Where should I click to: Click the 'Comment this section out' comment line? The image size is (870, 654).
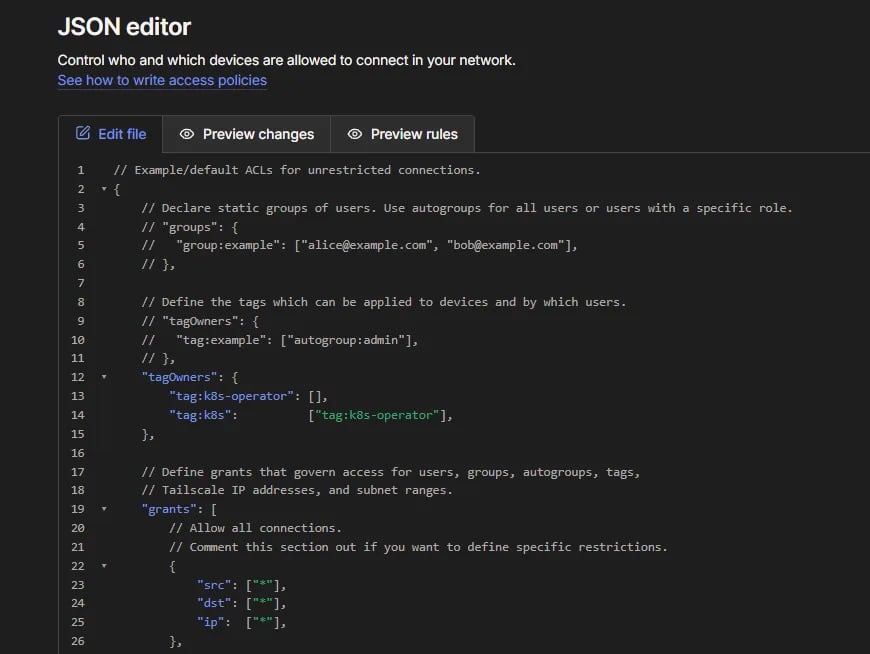[418, 547]
